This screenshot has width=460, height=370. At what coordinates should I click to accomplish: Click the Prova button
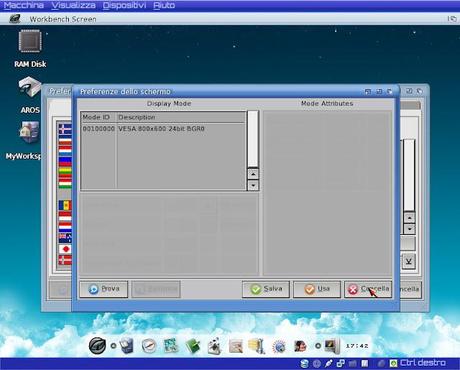tap(104, 289)
